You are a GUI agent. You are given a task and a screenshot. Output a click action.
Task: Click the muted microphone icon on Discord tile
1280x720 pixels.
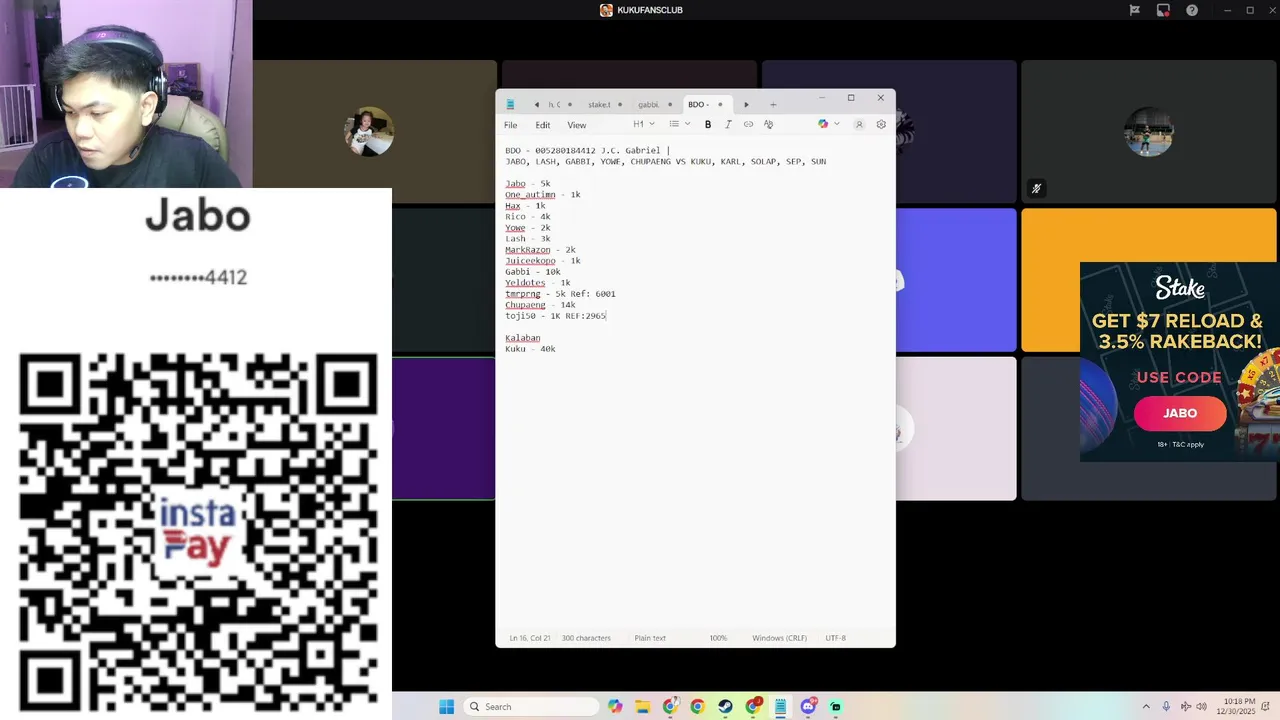(1037, 188)
